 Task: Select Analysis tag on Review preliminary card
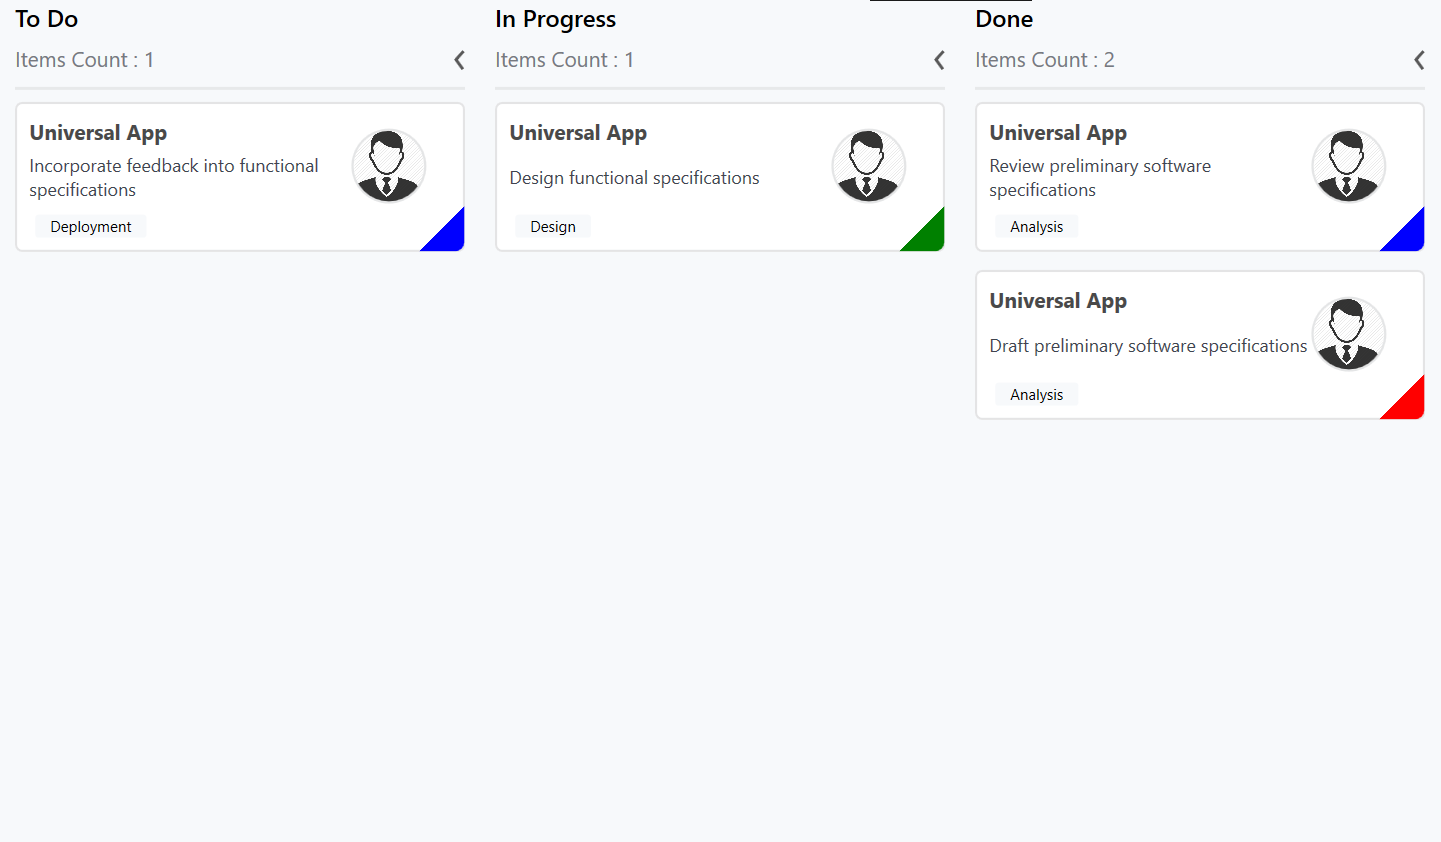click(x=1037, y=227)
